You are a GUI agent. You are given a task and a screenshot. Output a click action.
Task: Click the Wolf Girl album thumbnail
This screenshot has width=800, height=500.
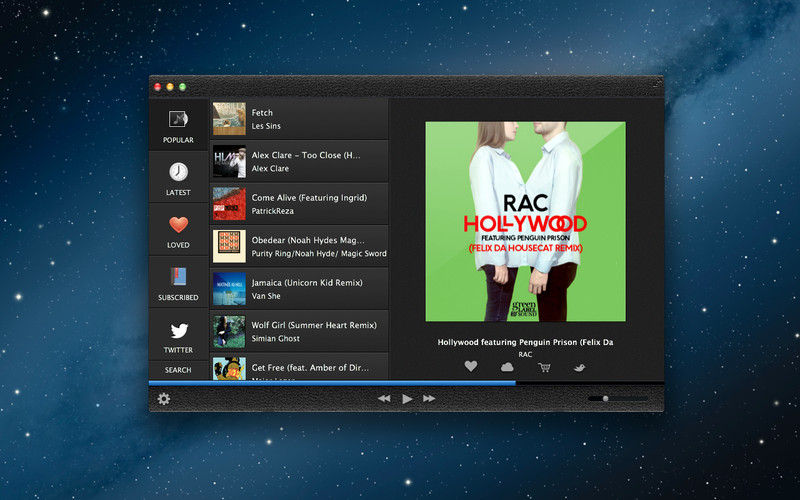(x=229, y=331)
